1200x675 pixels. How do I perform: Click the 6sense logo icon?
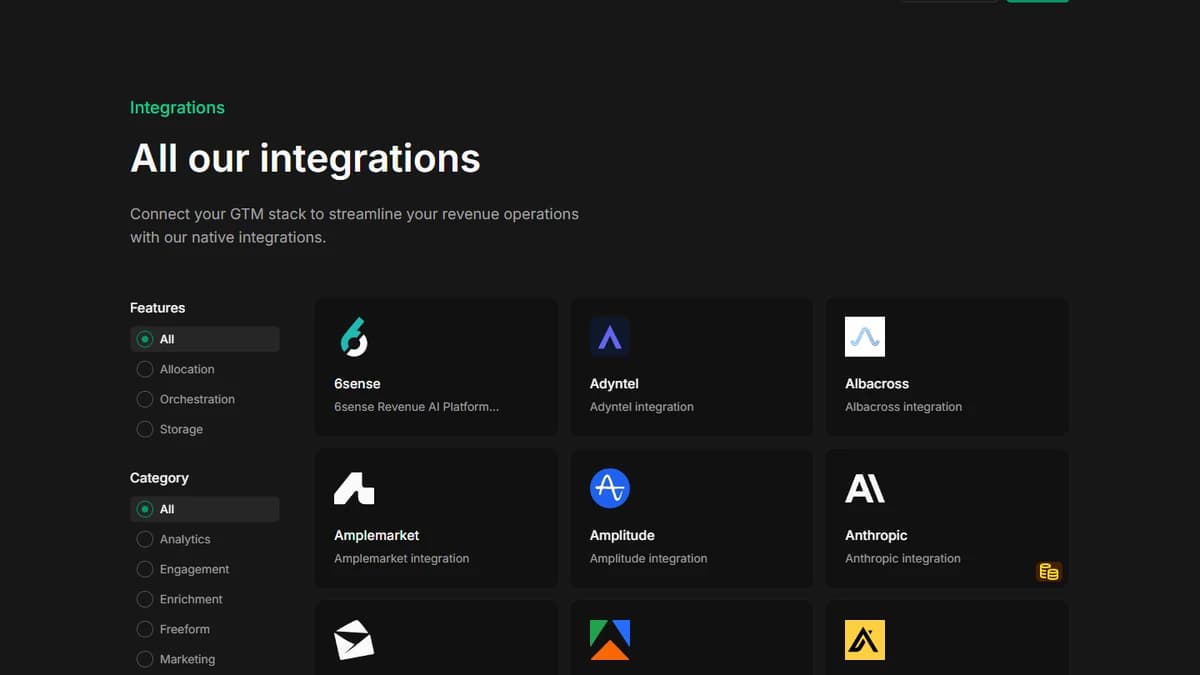pos(354,336)
